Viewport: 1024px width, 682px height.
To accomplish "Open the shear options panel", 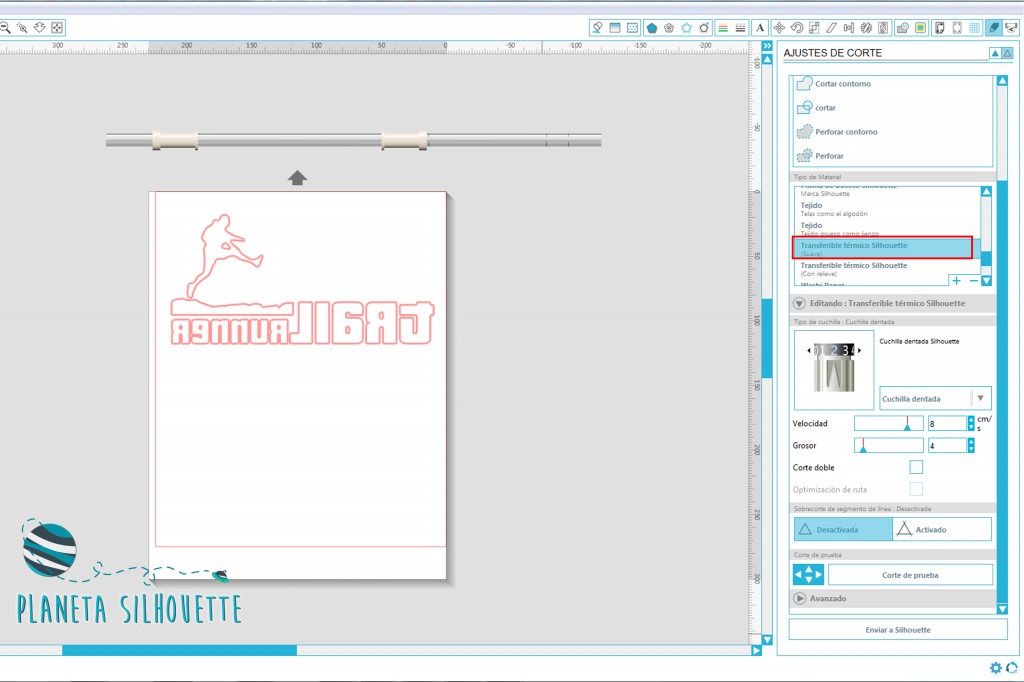I will 831,27.
